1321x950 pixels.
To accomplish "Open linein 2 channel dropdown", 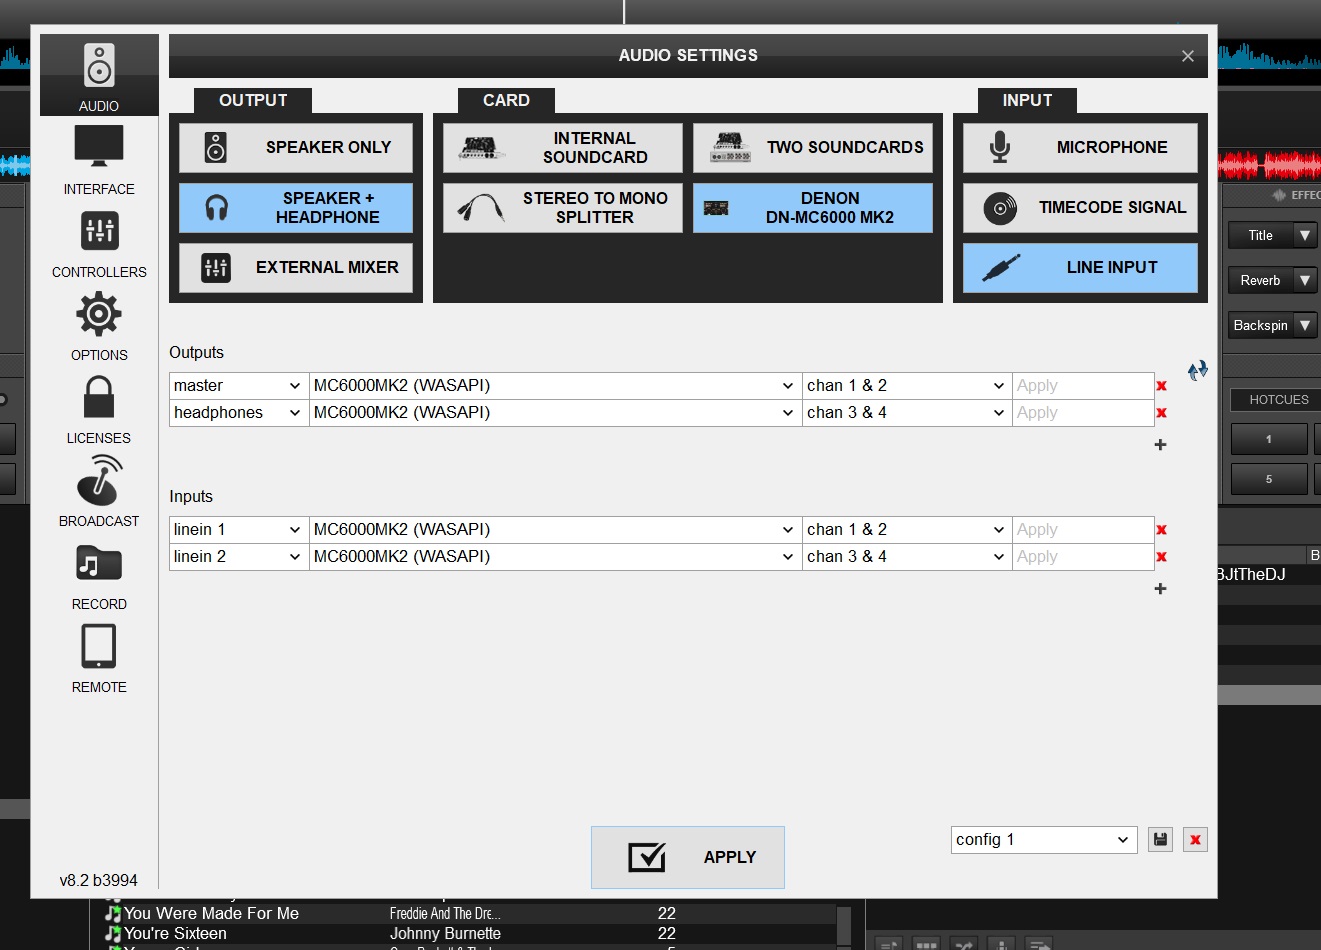I will tap(906, 557).
